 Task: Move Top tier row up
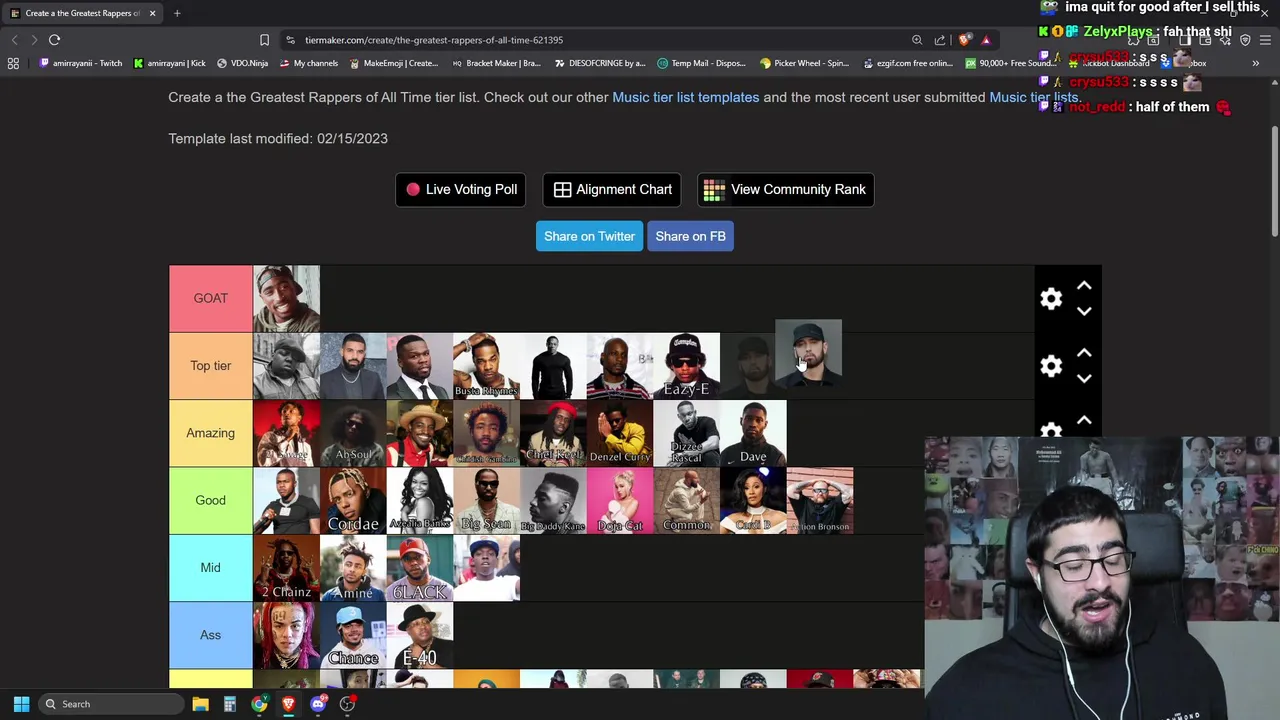pyautogui.click(x=1084, y=353)
